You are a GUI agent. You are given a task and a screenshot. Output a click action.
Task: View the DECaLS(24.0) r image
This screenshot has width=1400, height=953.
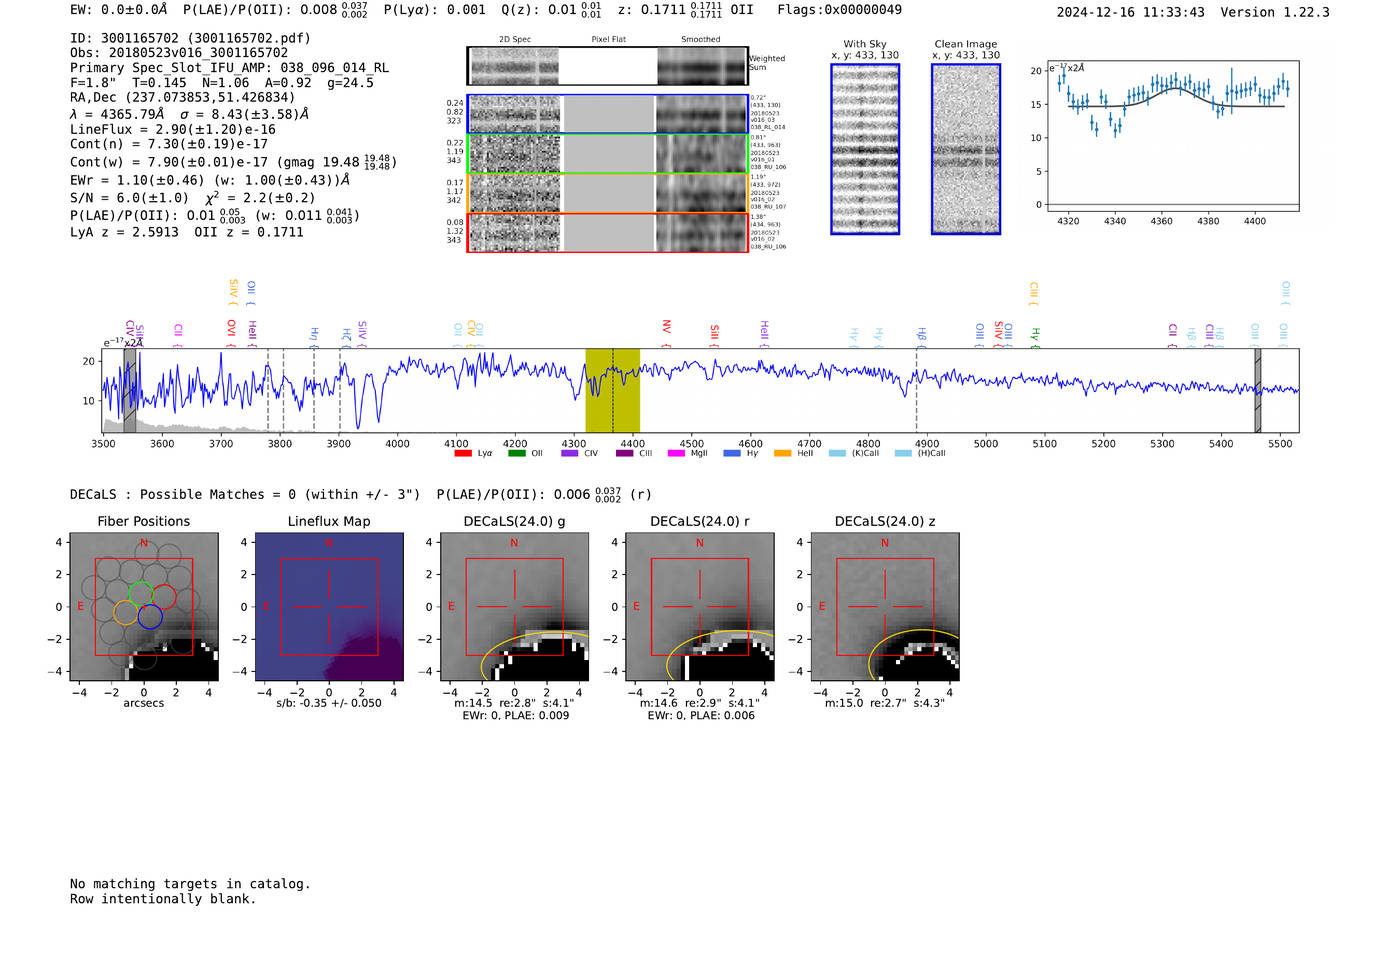[x=699, y=607]
